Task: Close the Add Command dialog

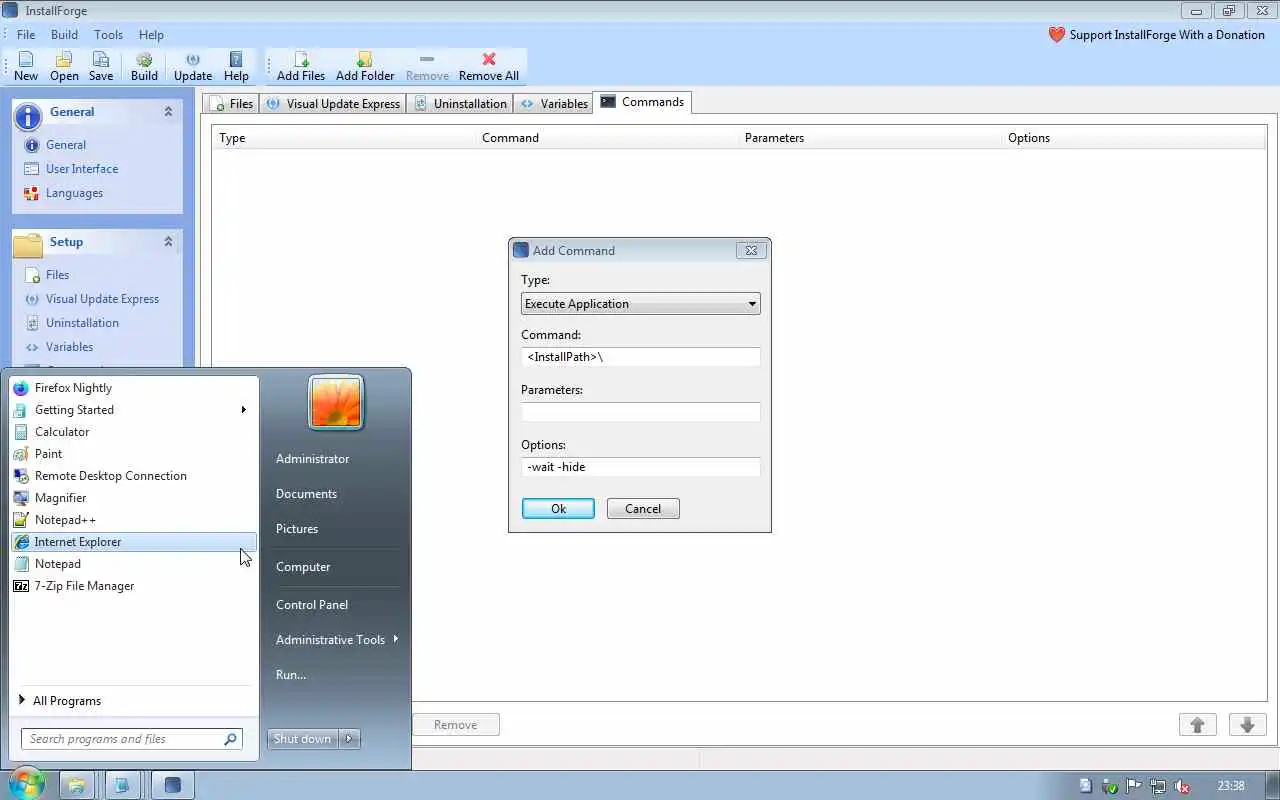Action: click(x=751, y=251)
